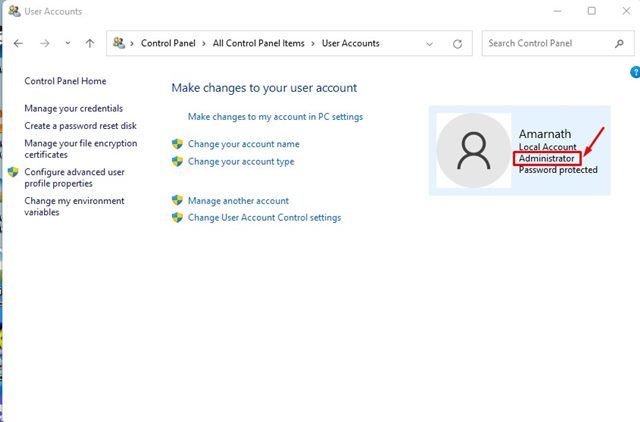Go up one level with the up arrow
Viewport: 640px width, 422px height.
90,43
